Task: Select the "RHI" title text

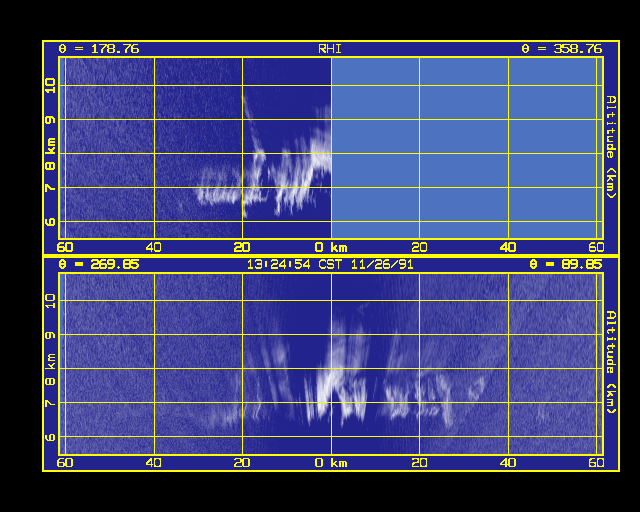Action: click(x=330, y=49)
